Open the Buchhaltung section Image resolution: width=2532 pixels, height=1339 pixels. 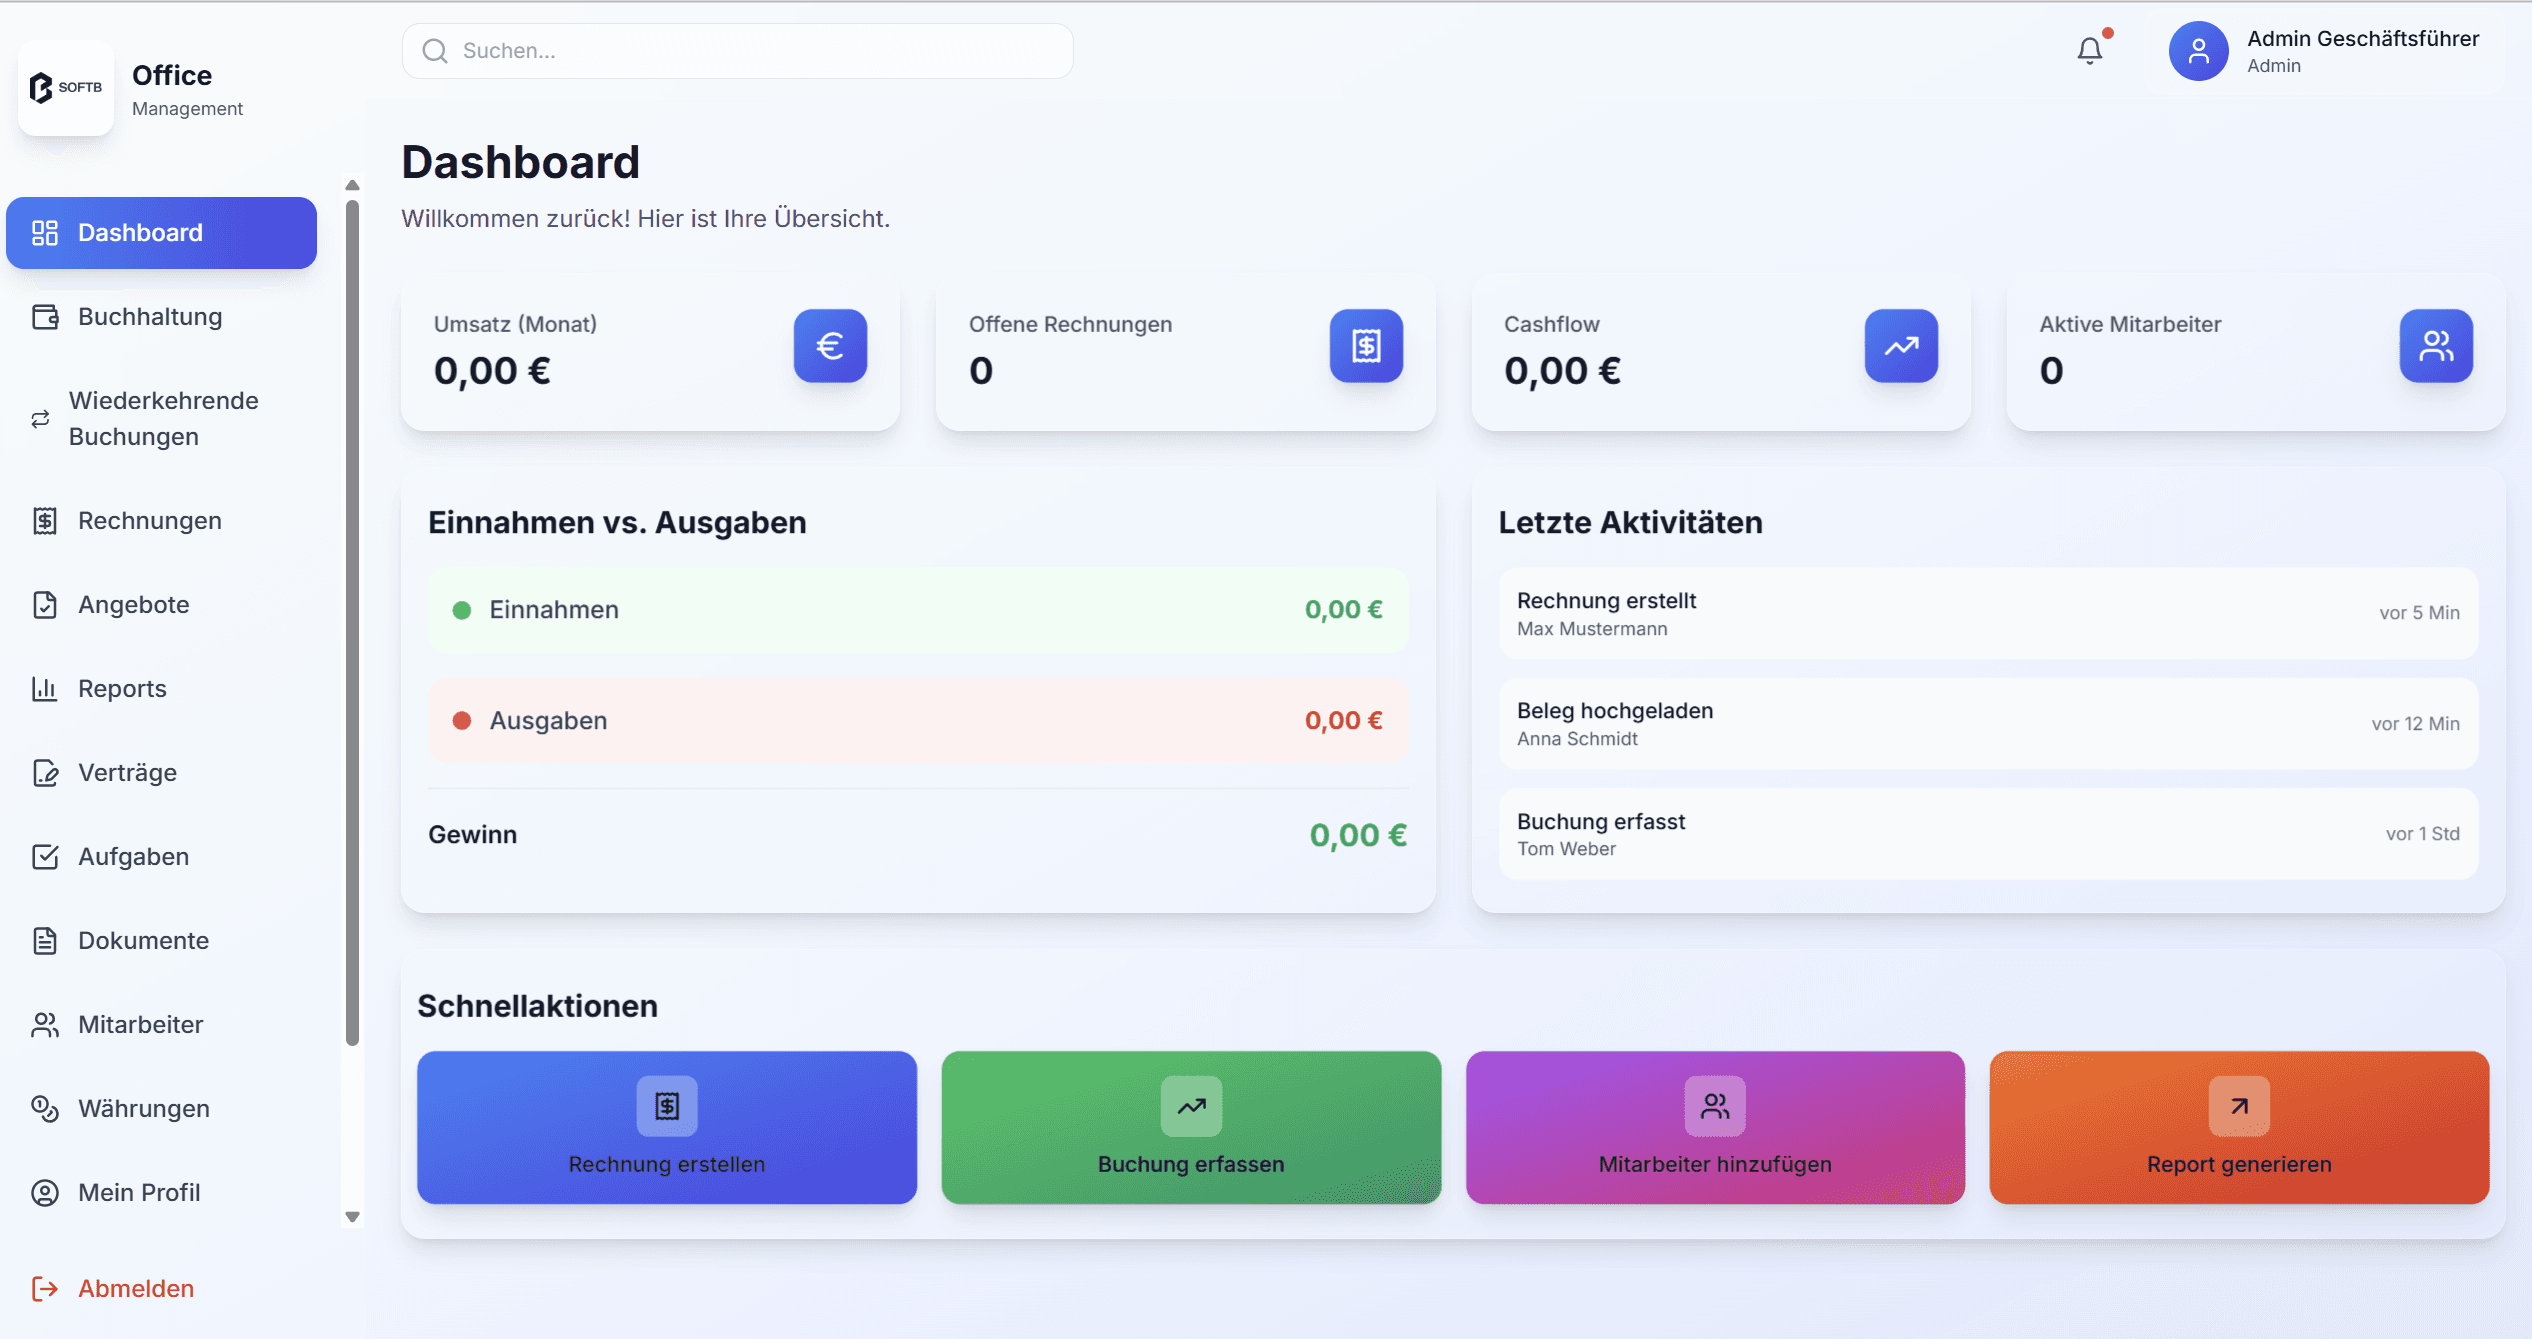click(150, 316)
